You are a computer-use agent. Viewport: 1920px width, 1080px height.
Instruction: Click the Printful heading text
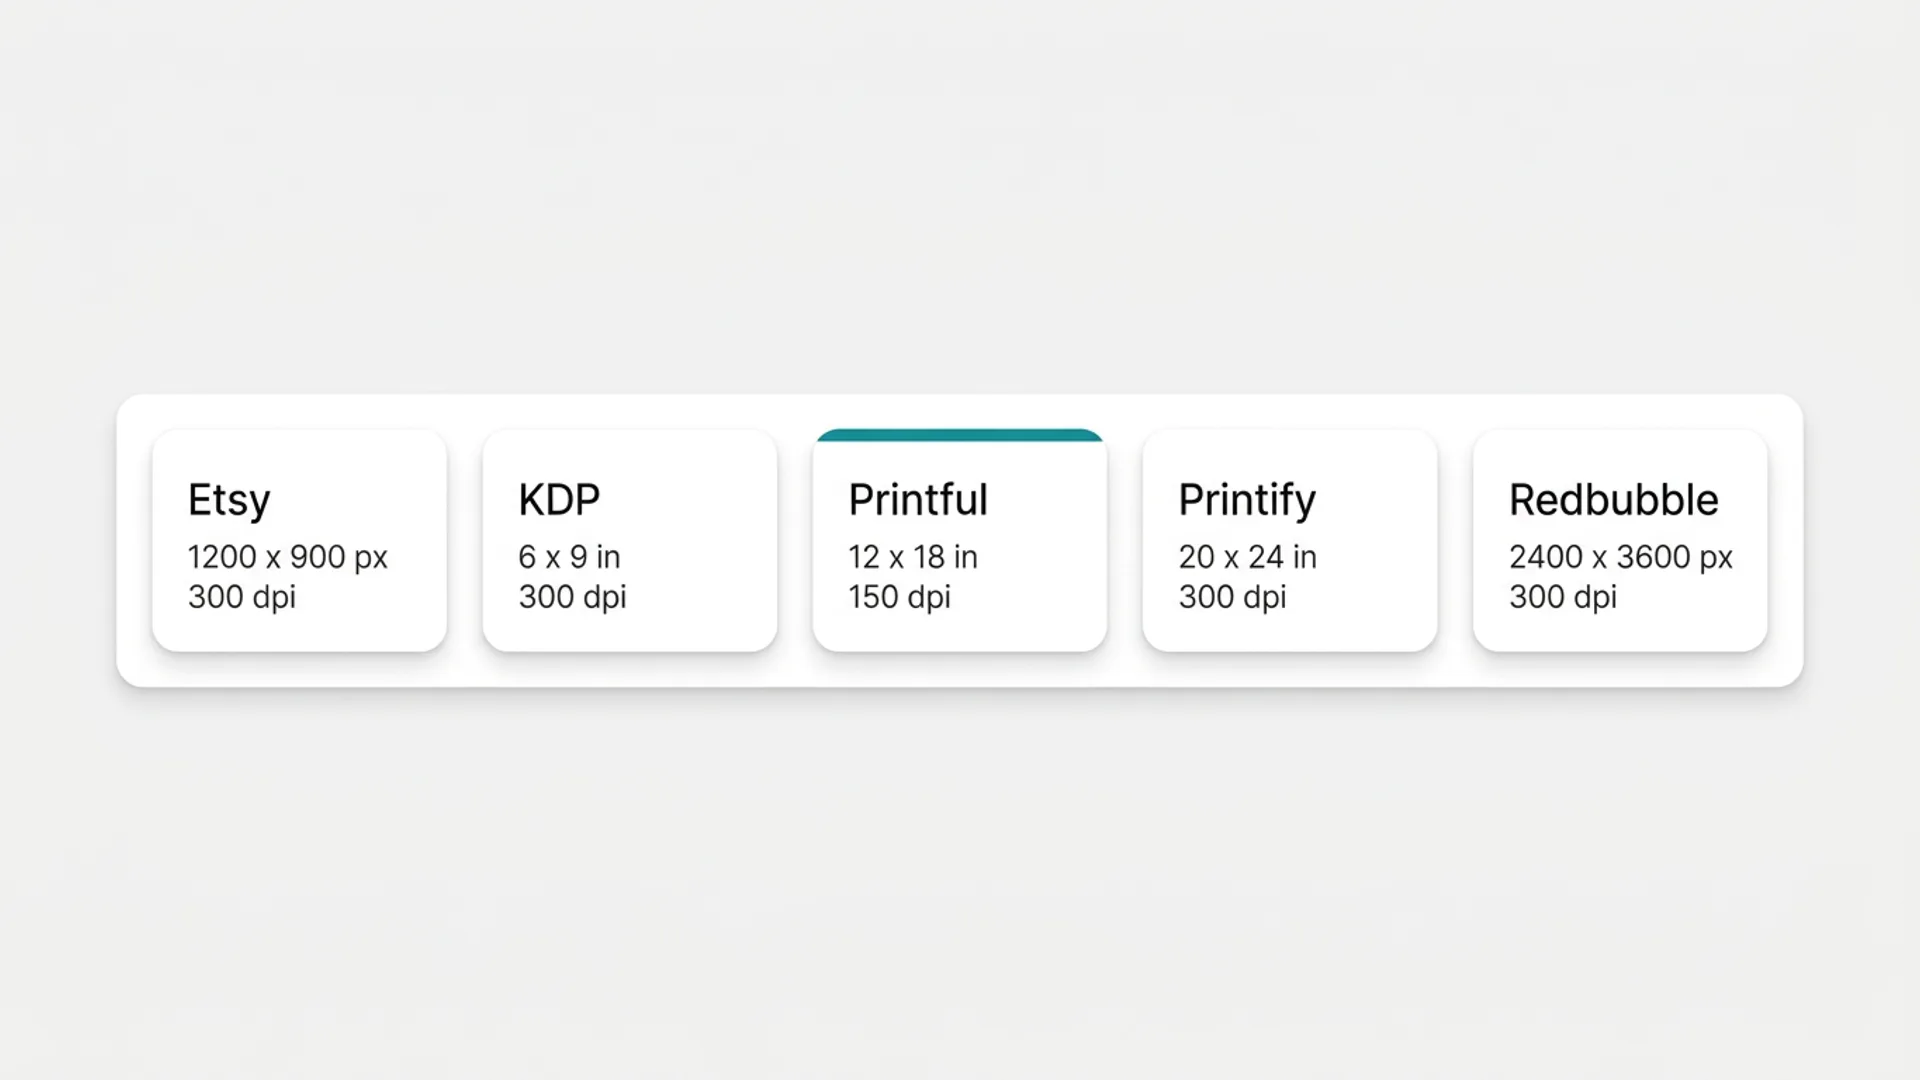(x=918, y=500)
